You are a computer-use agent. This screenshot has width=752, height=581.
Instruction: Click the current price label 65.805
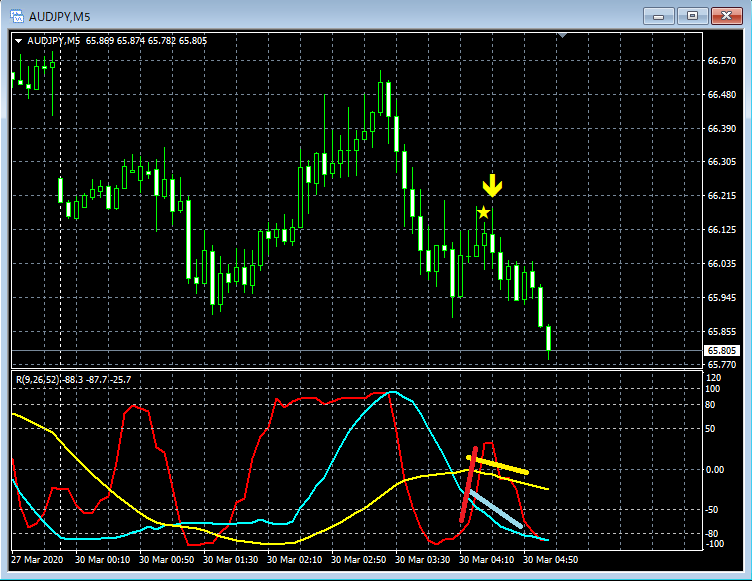722,351
